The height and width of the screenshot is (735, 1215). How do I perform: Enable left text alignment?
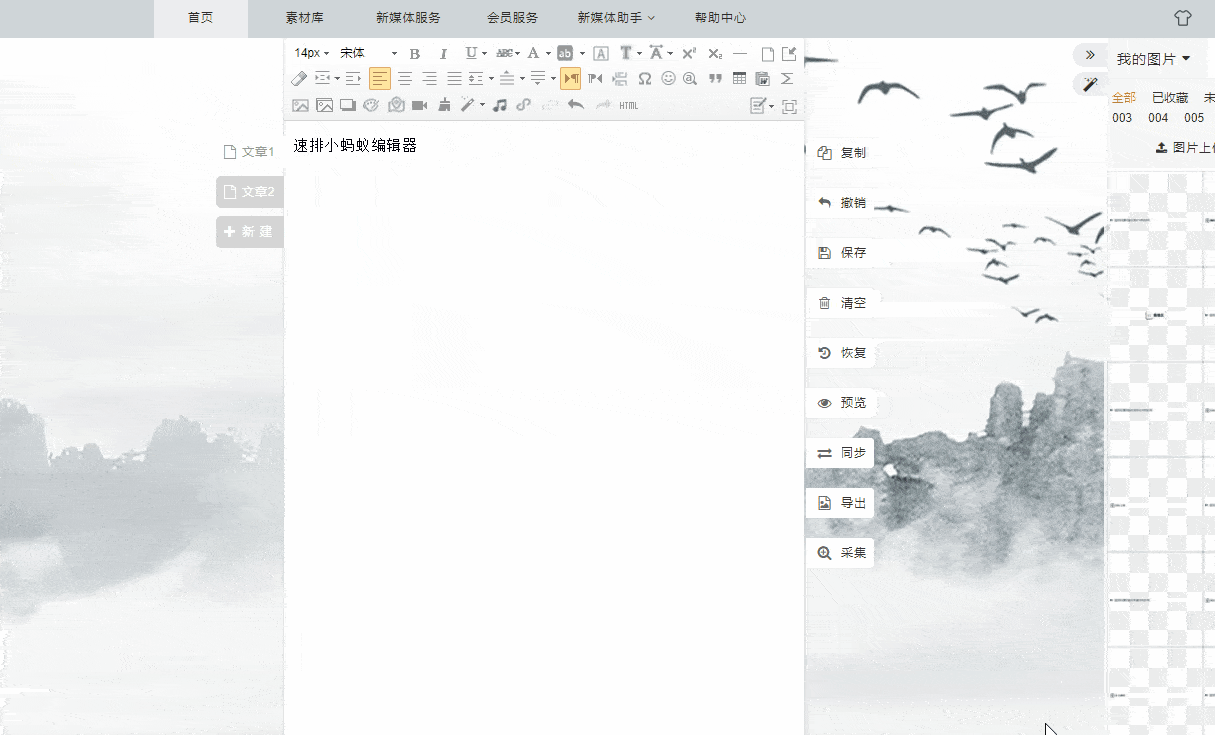point(380,78)
